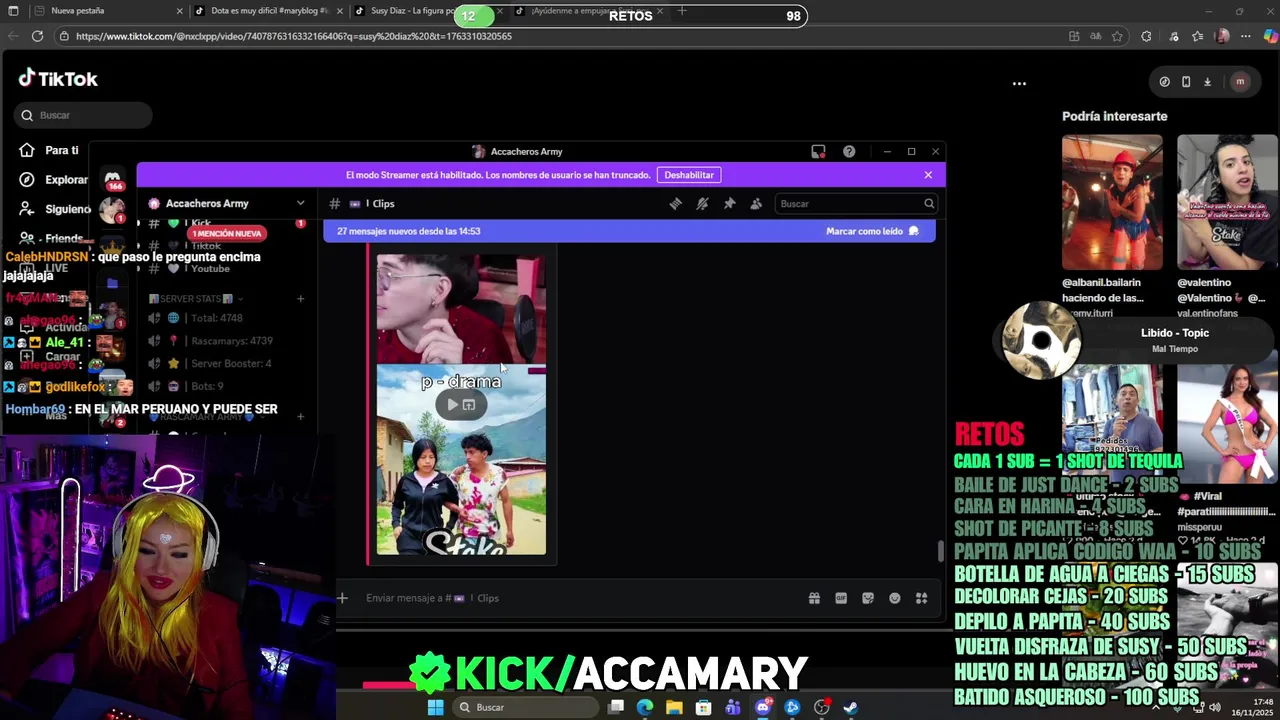Open TikTok more options three-dots menu

click(x=1019, y=84)
